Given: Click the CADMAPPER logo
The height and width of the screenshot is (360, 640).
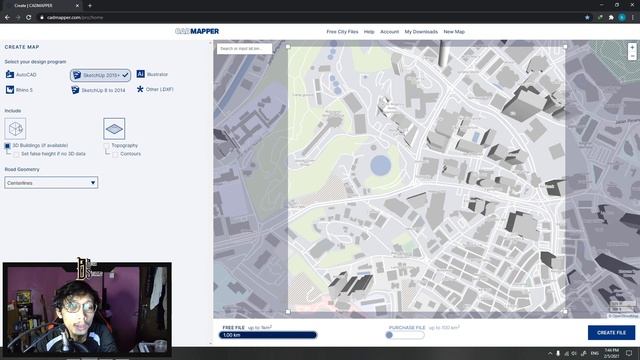Looking at the screenshot, I should tap(197, 31).
